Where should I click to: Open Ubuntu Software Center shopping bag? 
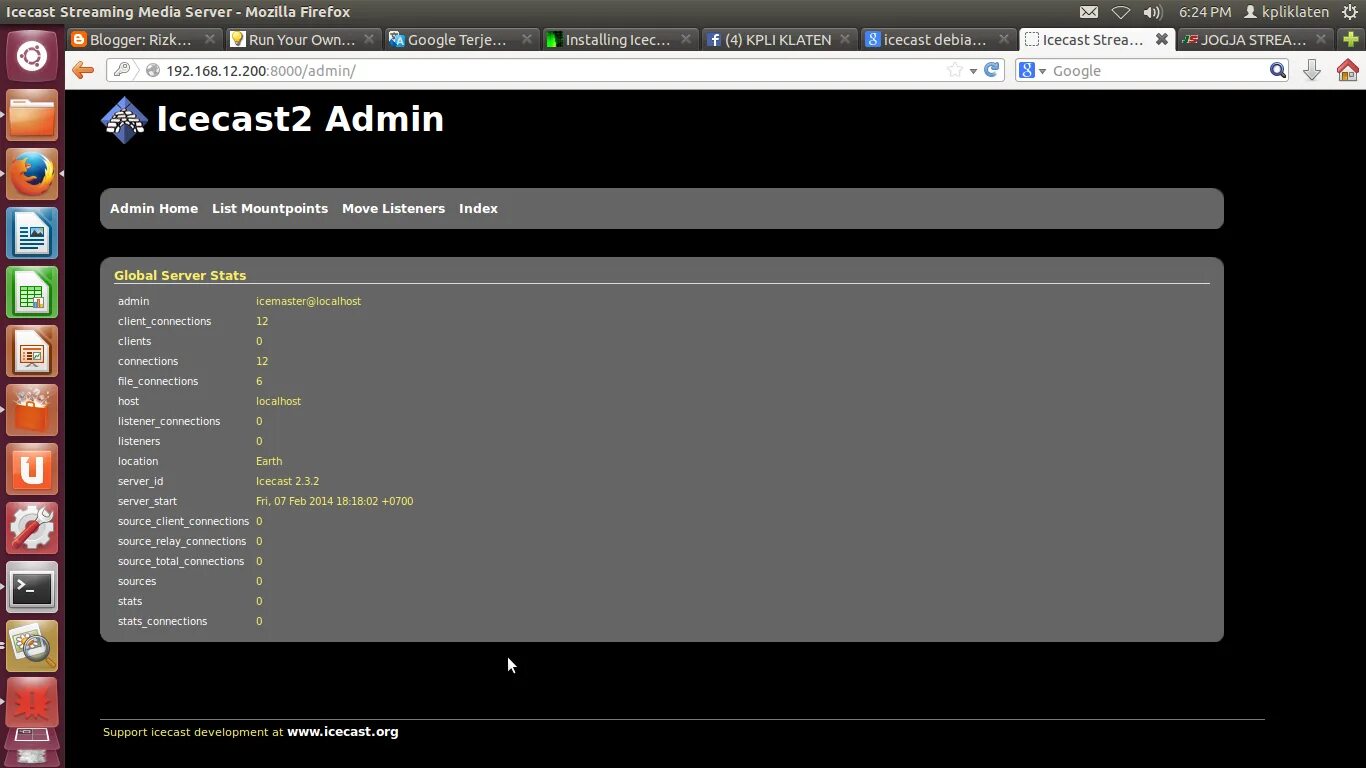(32, 410)
